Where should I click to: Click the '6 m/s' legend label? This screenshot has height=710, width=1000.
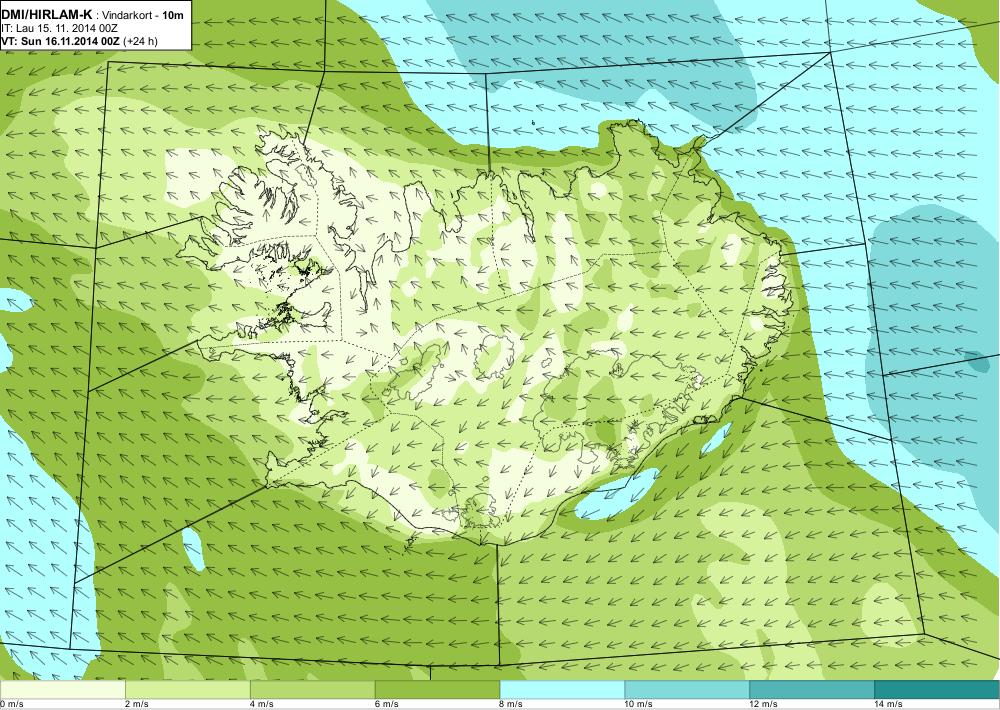click(387, 704)
